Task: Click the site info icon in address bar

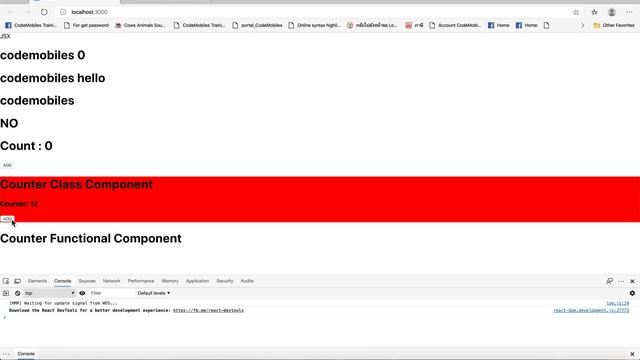Action: (x=63, y=12)
